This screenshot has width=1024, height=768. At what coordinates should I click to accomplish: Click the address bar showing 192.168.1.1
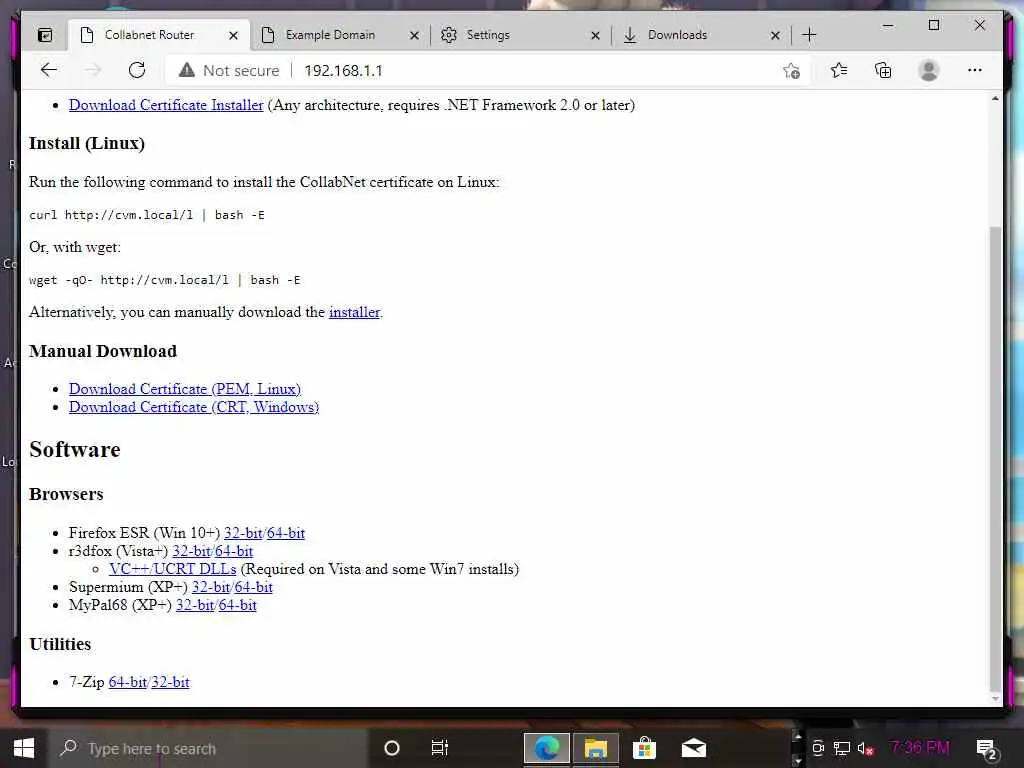343,71
